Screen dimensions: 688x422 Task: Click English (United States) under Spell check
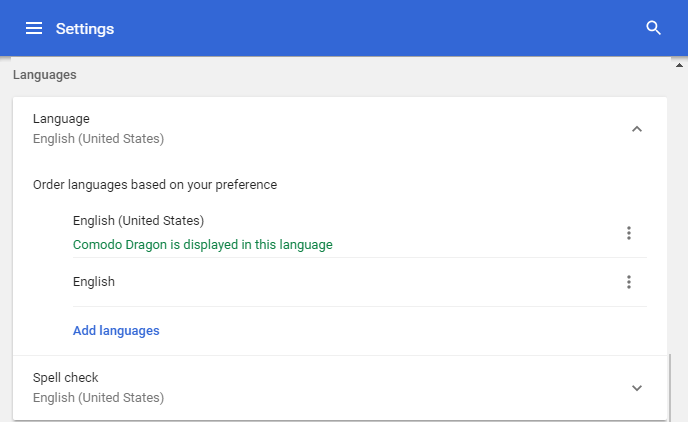pyautogui.click(x=98, y=397)
